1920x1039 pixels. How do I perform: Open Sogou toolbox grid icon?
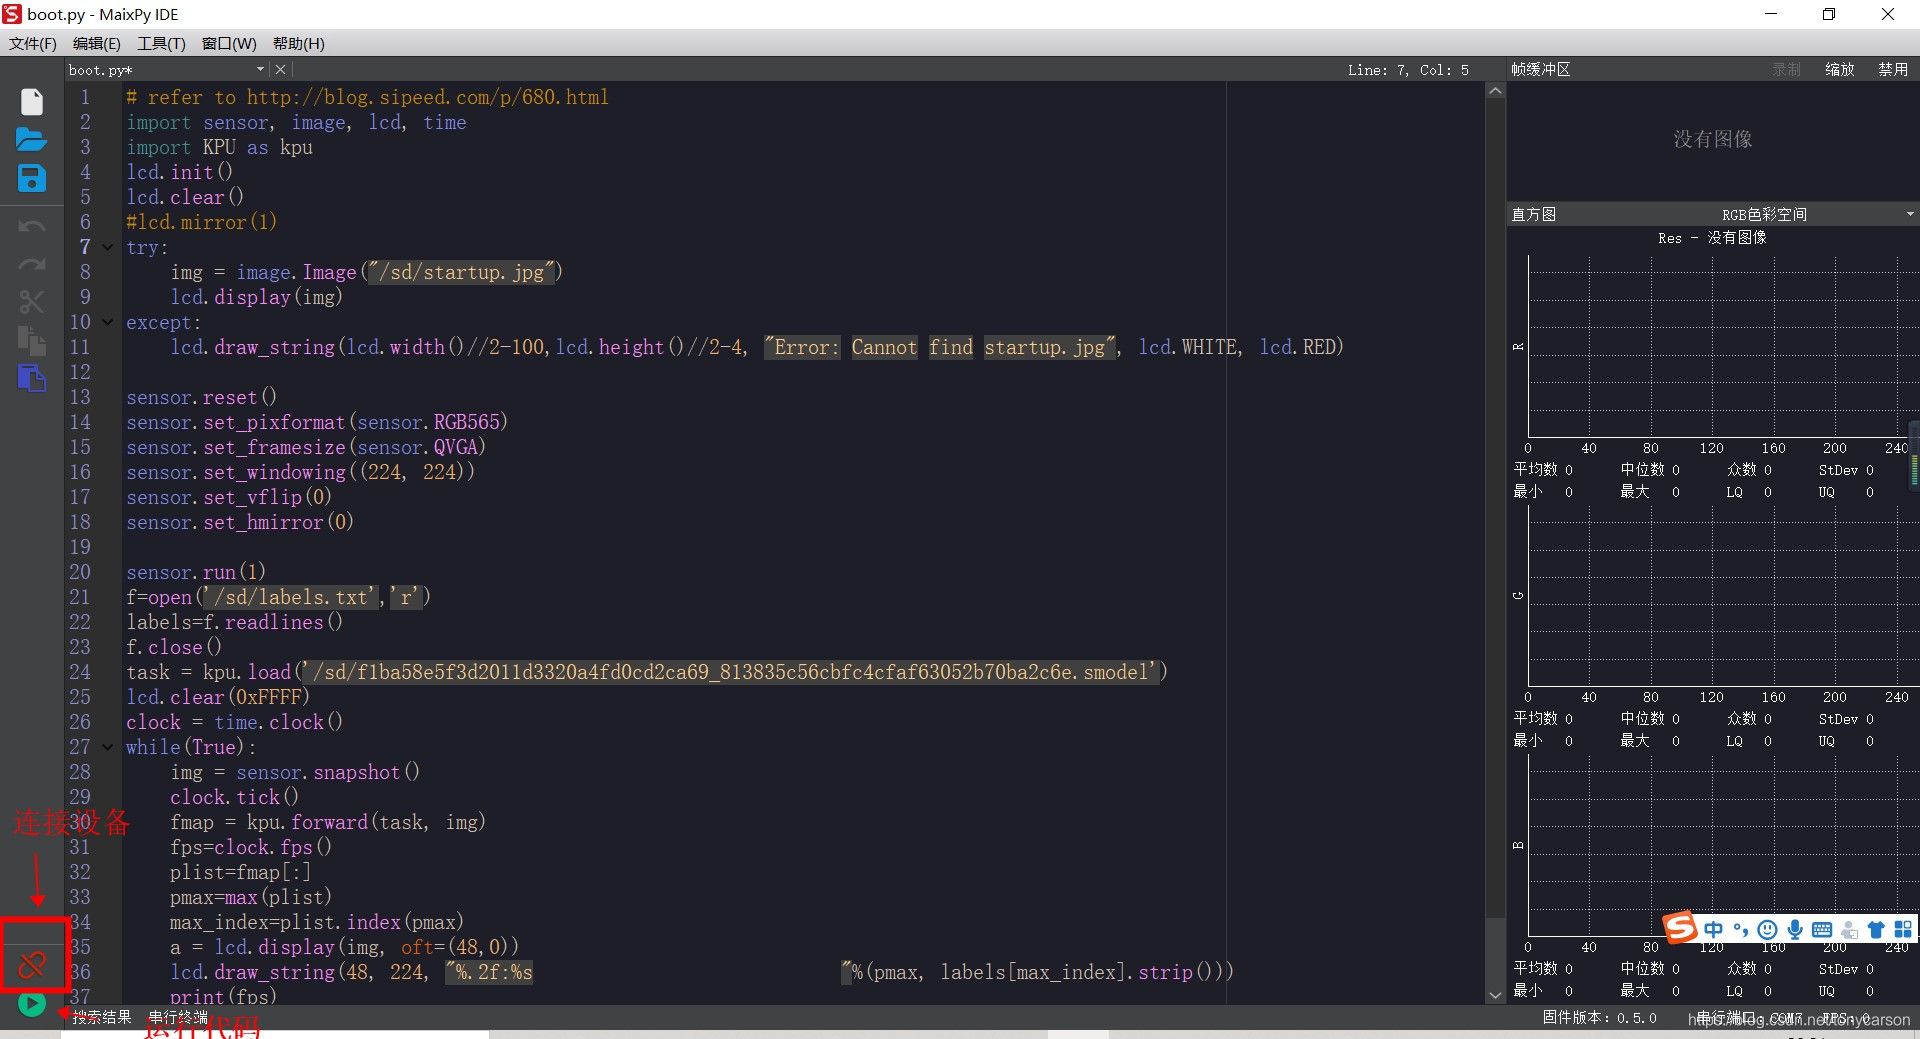[x=1903, y=929]
